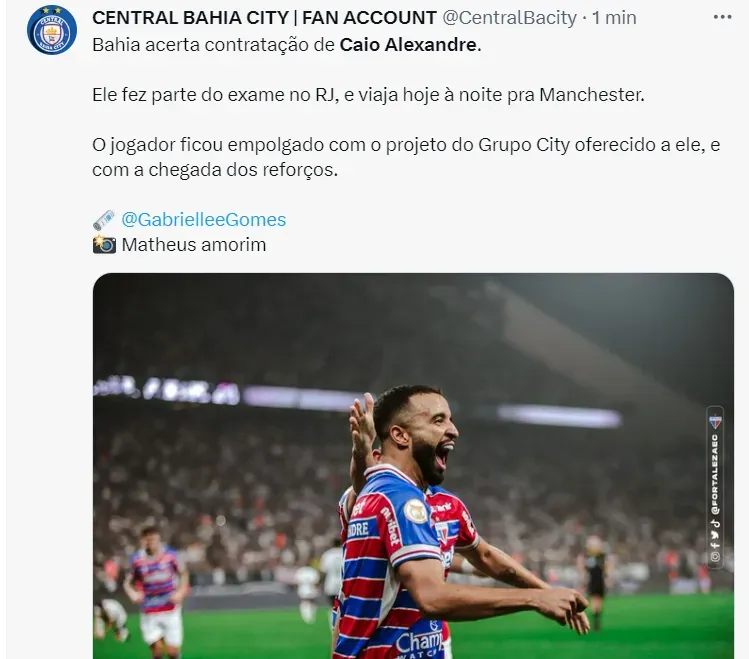749x659 pixels.
Task: Click 'Bahia acerta contratação de' text
Action: [213, 46]
